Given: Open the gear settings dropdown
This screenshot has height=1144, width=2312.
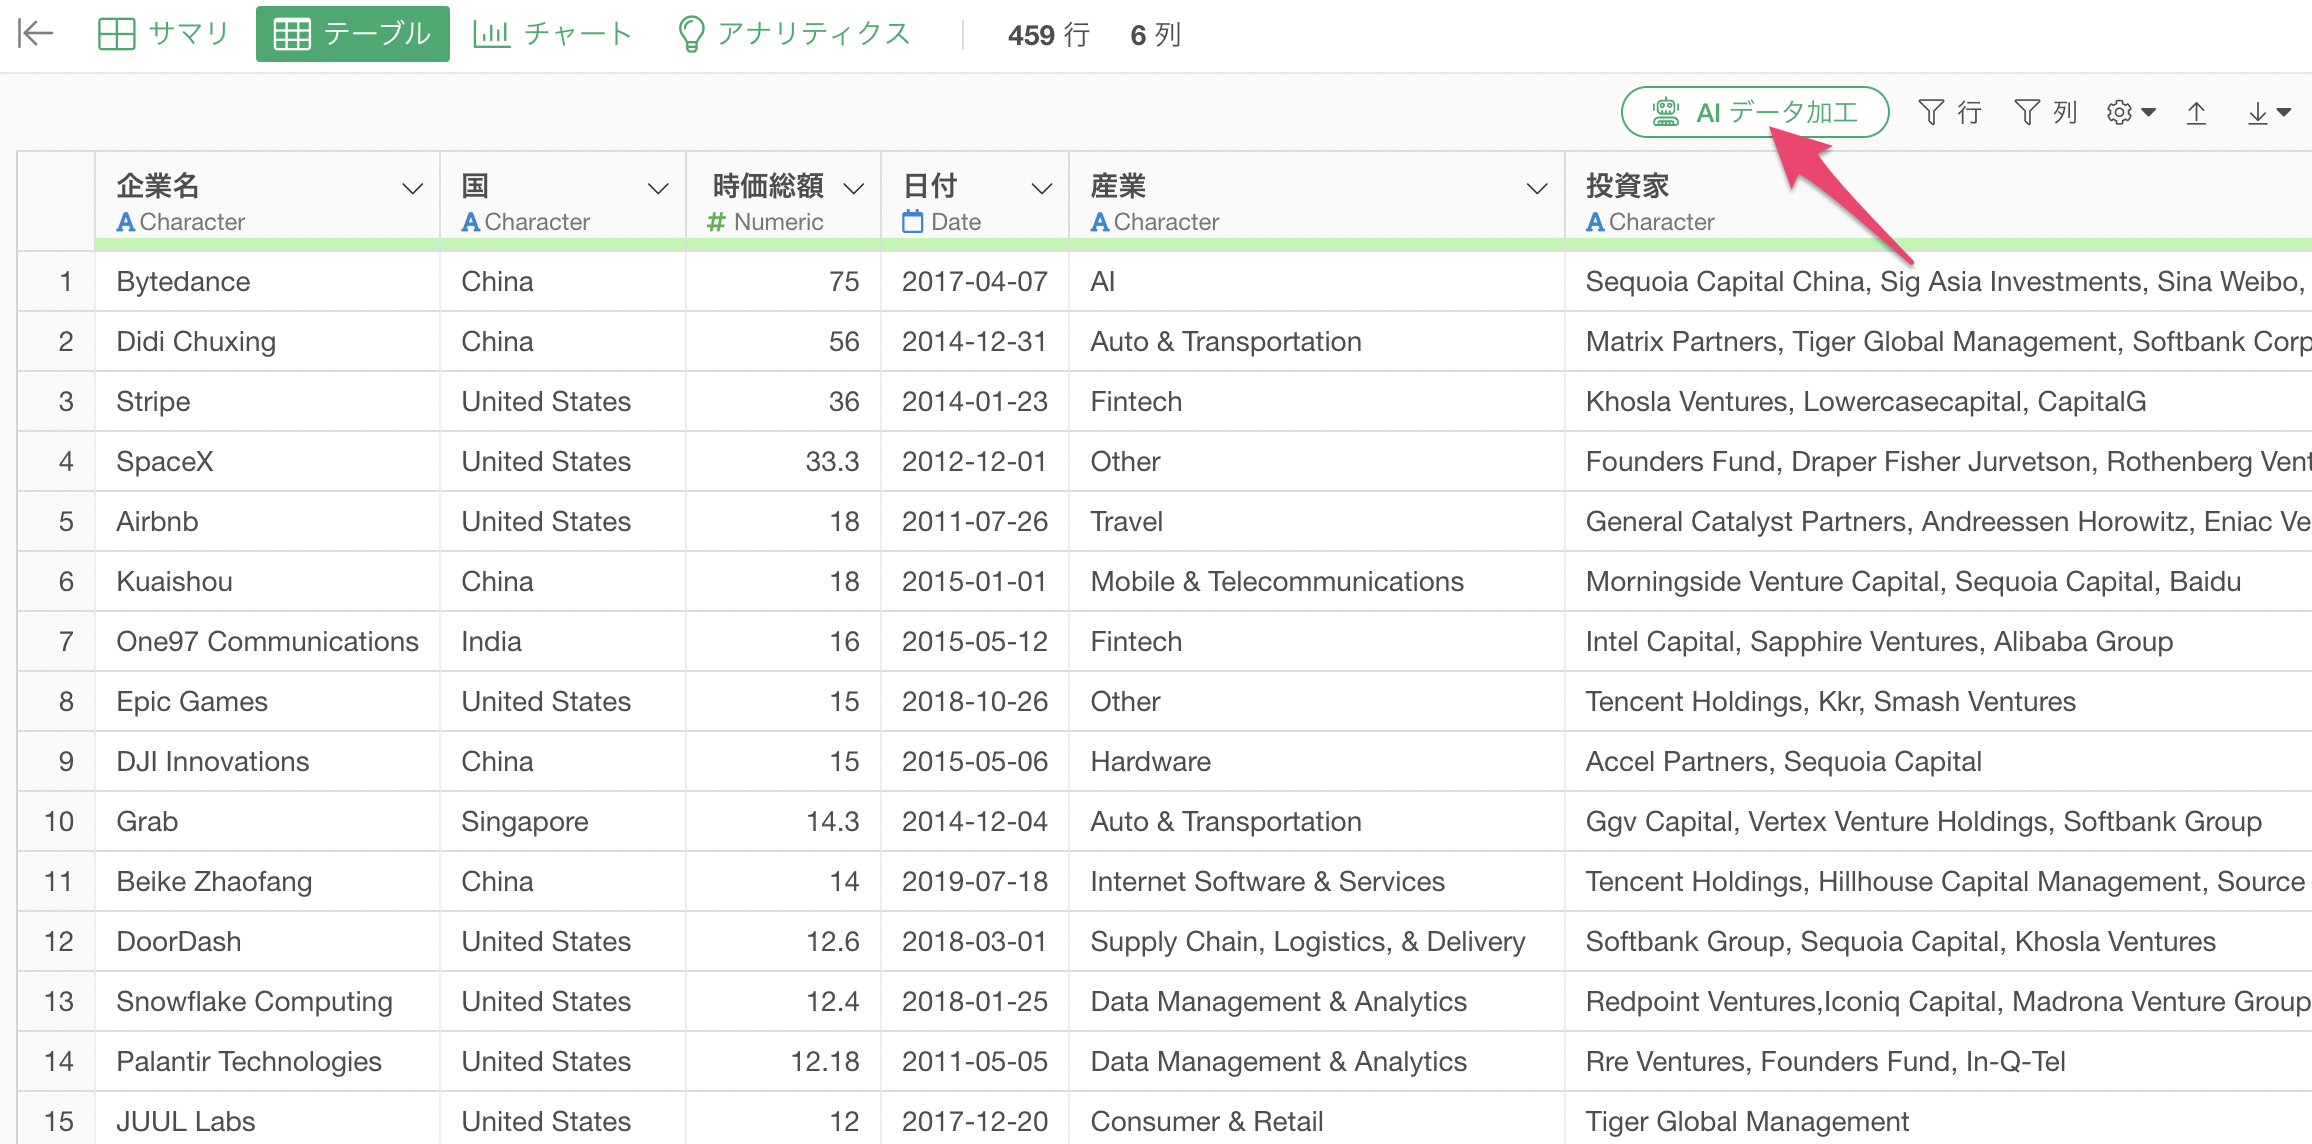Looking at the screenshot, I should pyautogui.click(x=2130, y=113).
